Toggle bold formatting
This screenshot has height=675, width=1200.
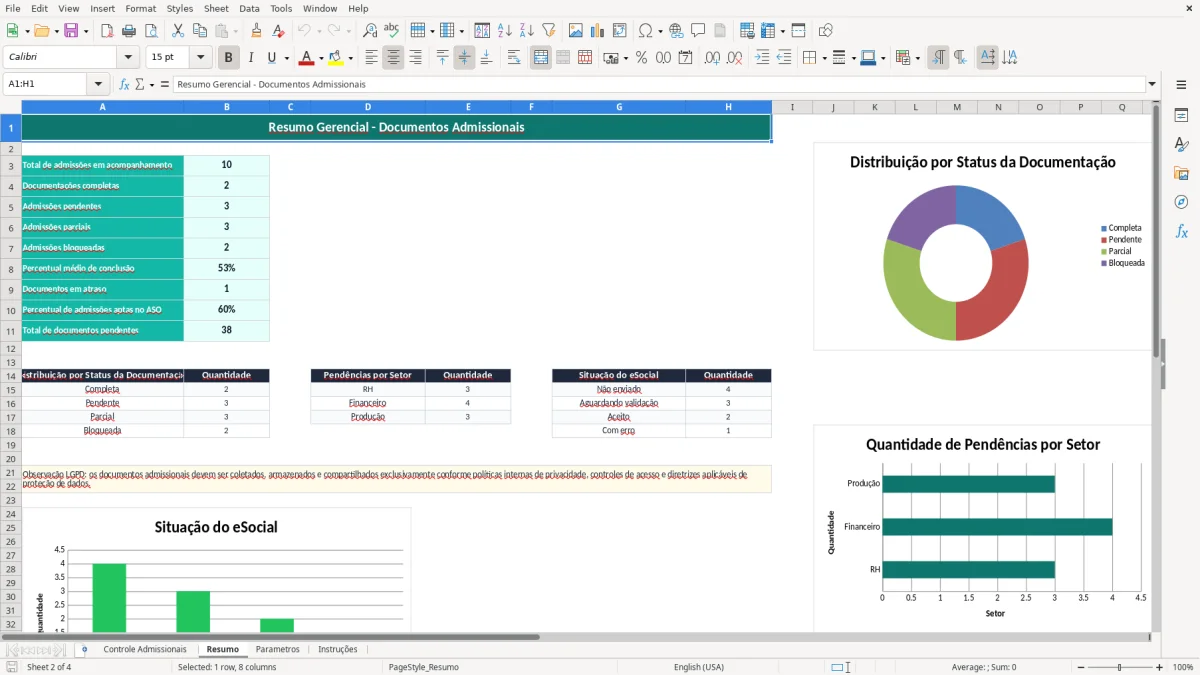pyautogui.click(x=229, y=58)
